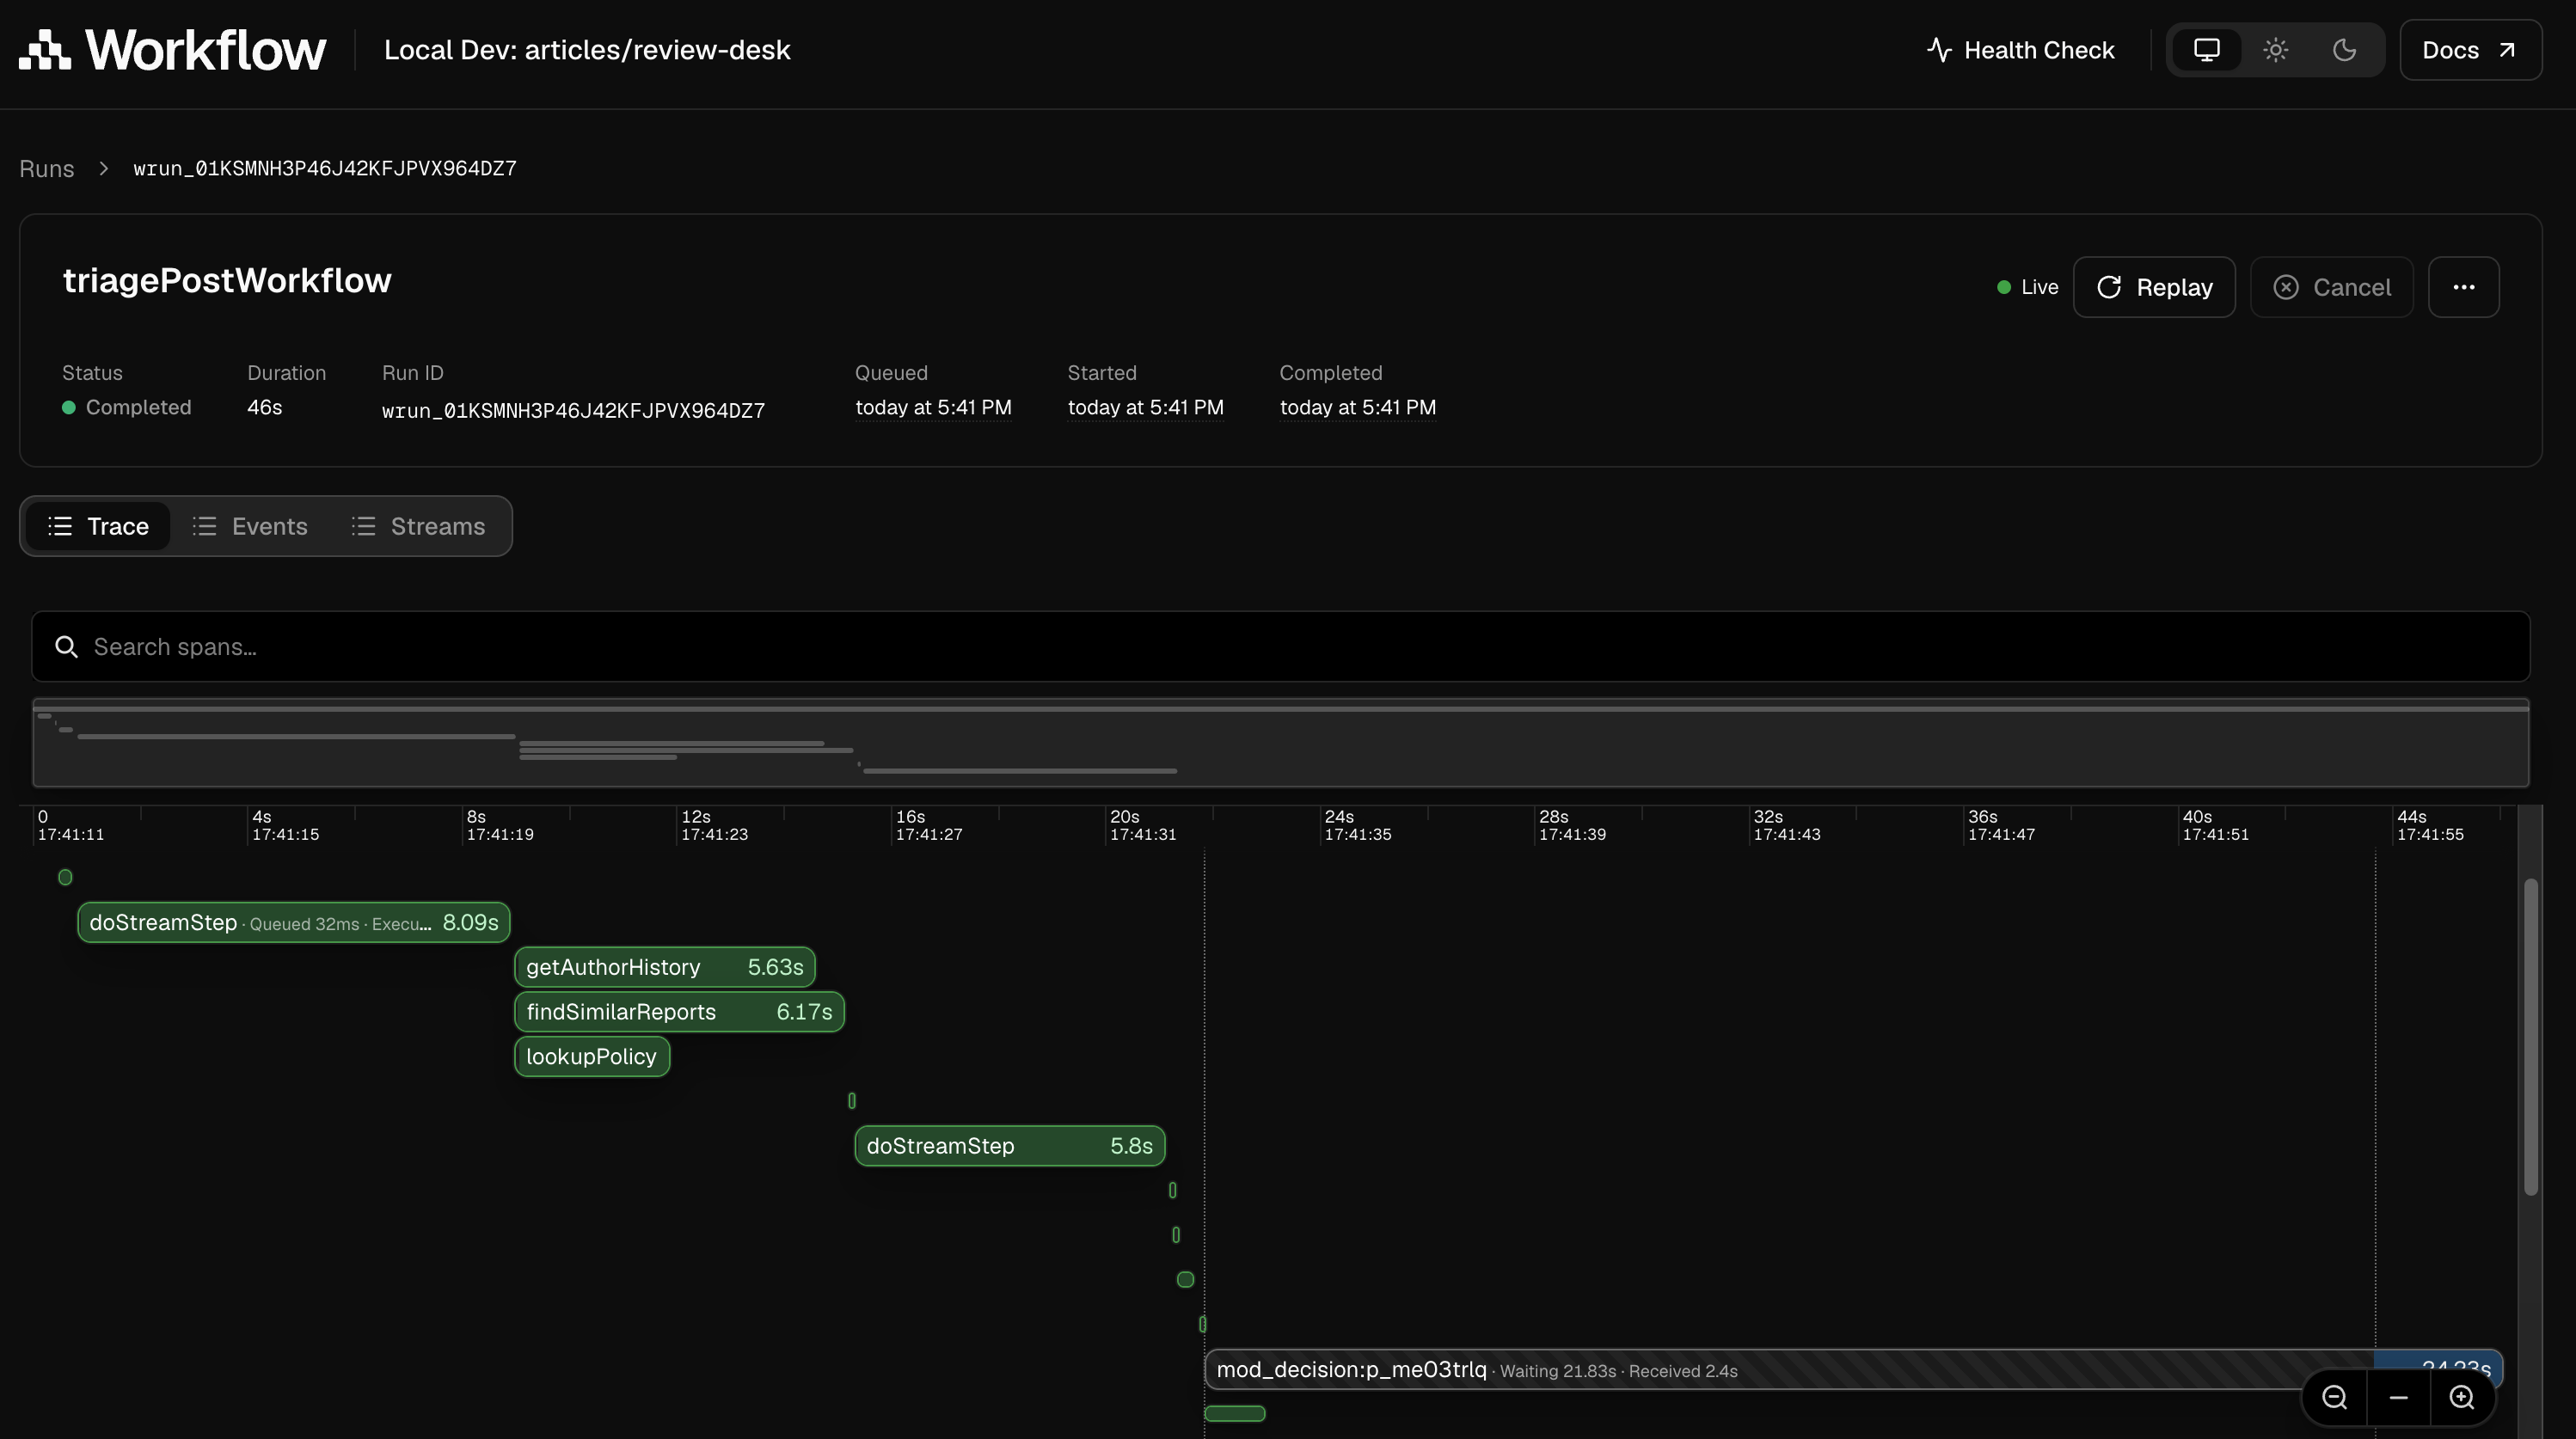Click the magnifier icon in the search bar
Screen dimensions: 2576x1439
coord(66,647)
